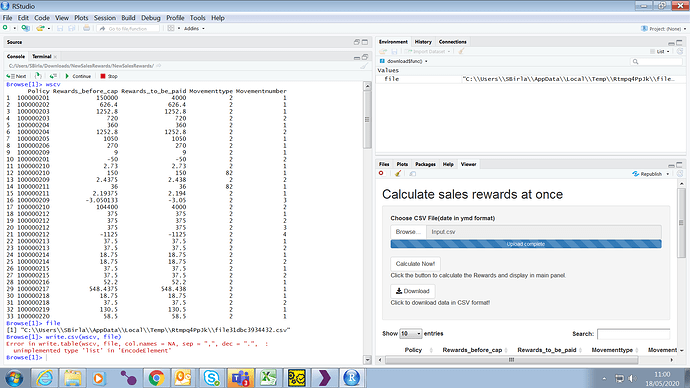690x388 pixels.
Task: Click the Upload complete progress bar
Action: 526,244
